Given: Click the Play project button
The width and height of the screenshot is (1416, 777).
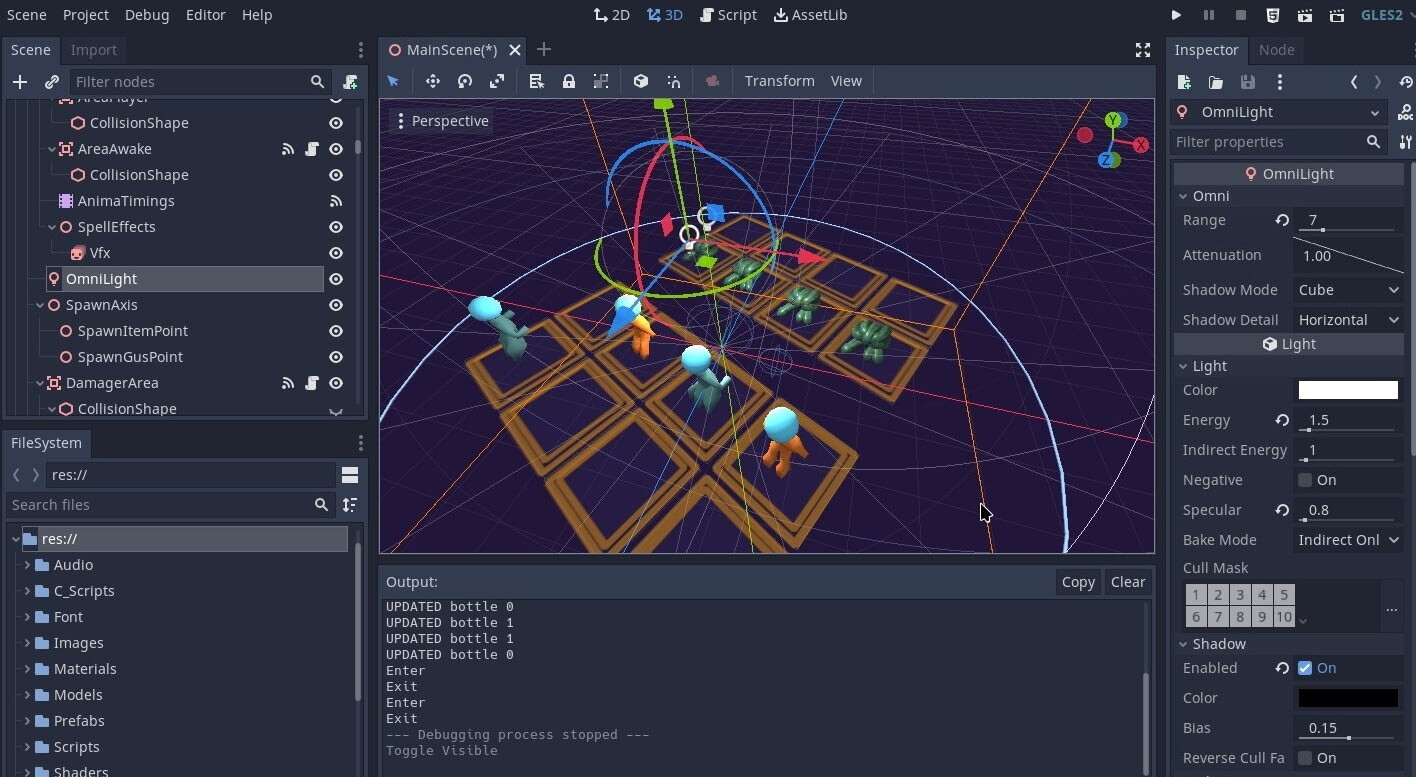Looking at the screenshot, I should tap(1176, 15).
